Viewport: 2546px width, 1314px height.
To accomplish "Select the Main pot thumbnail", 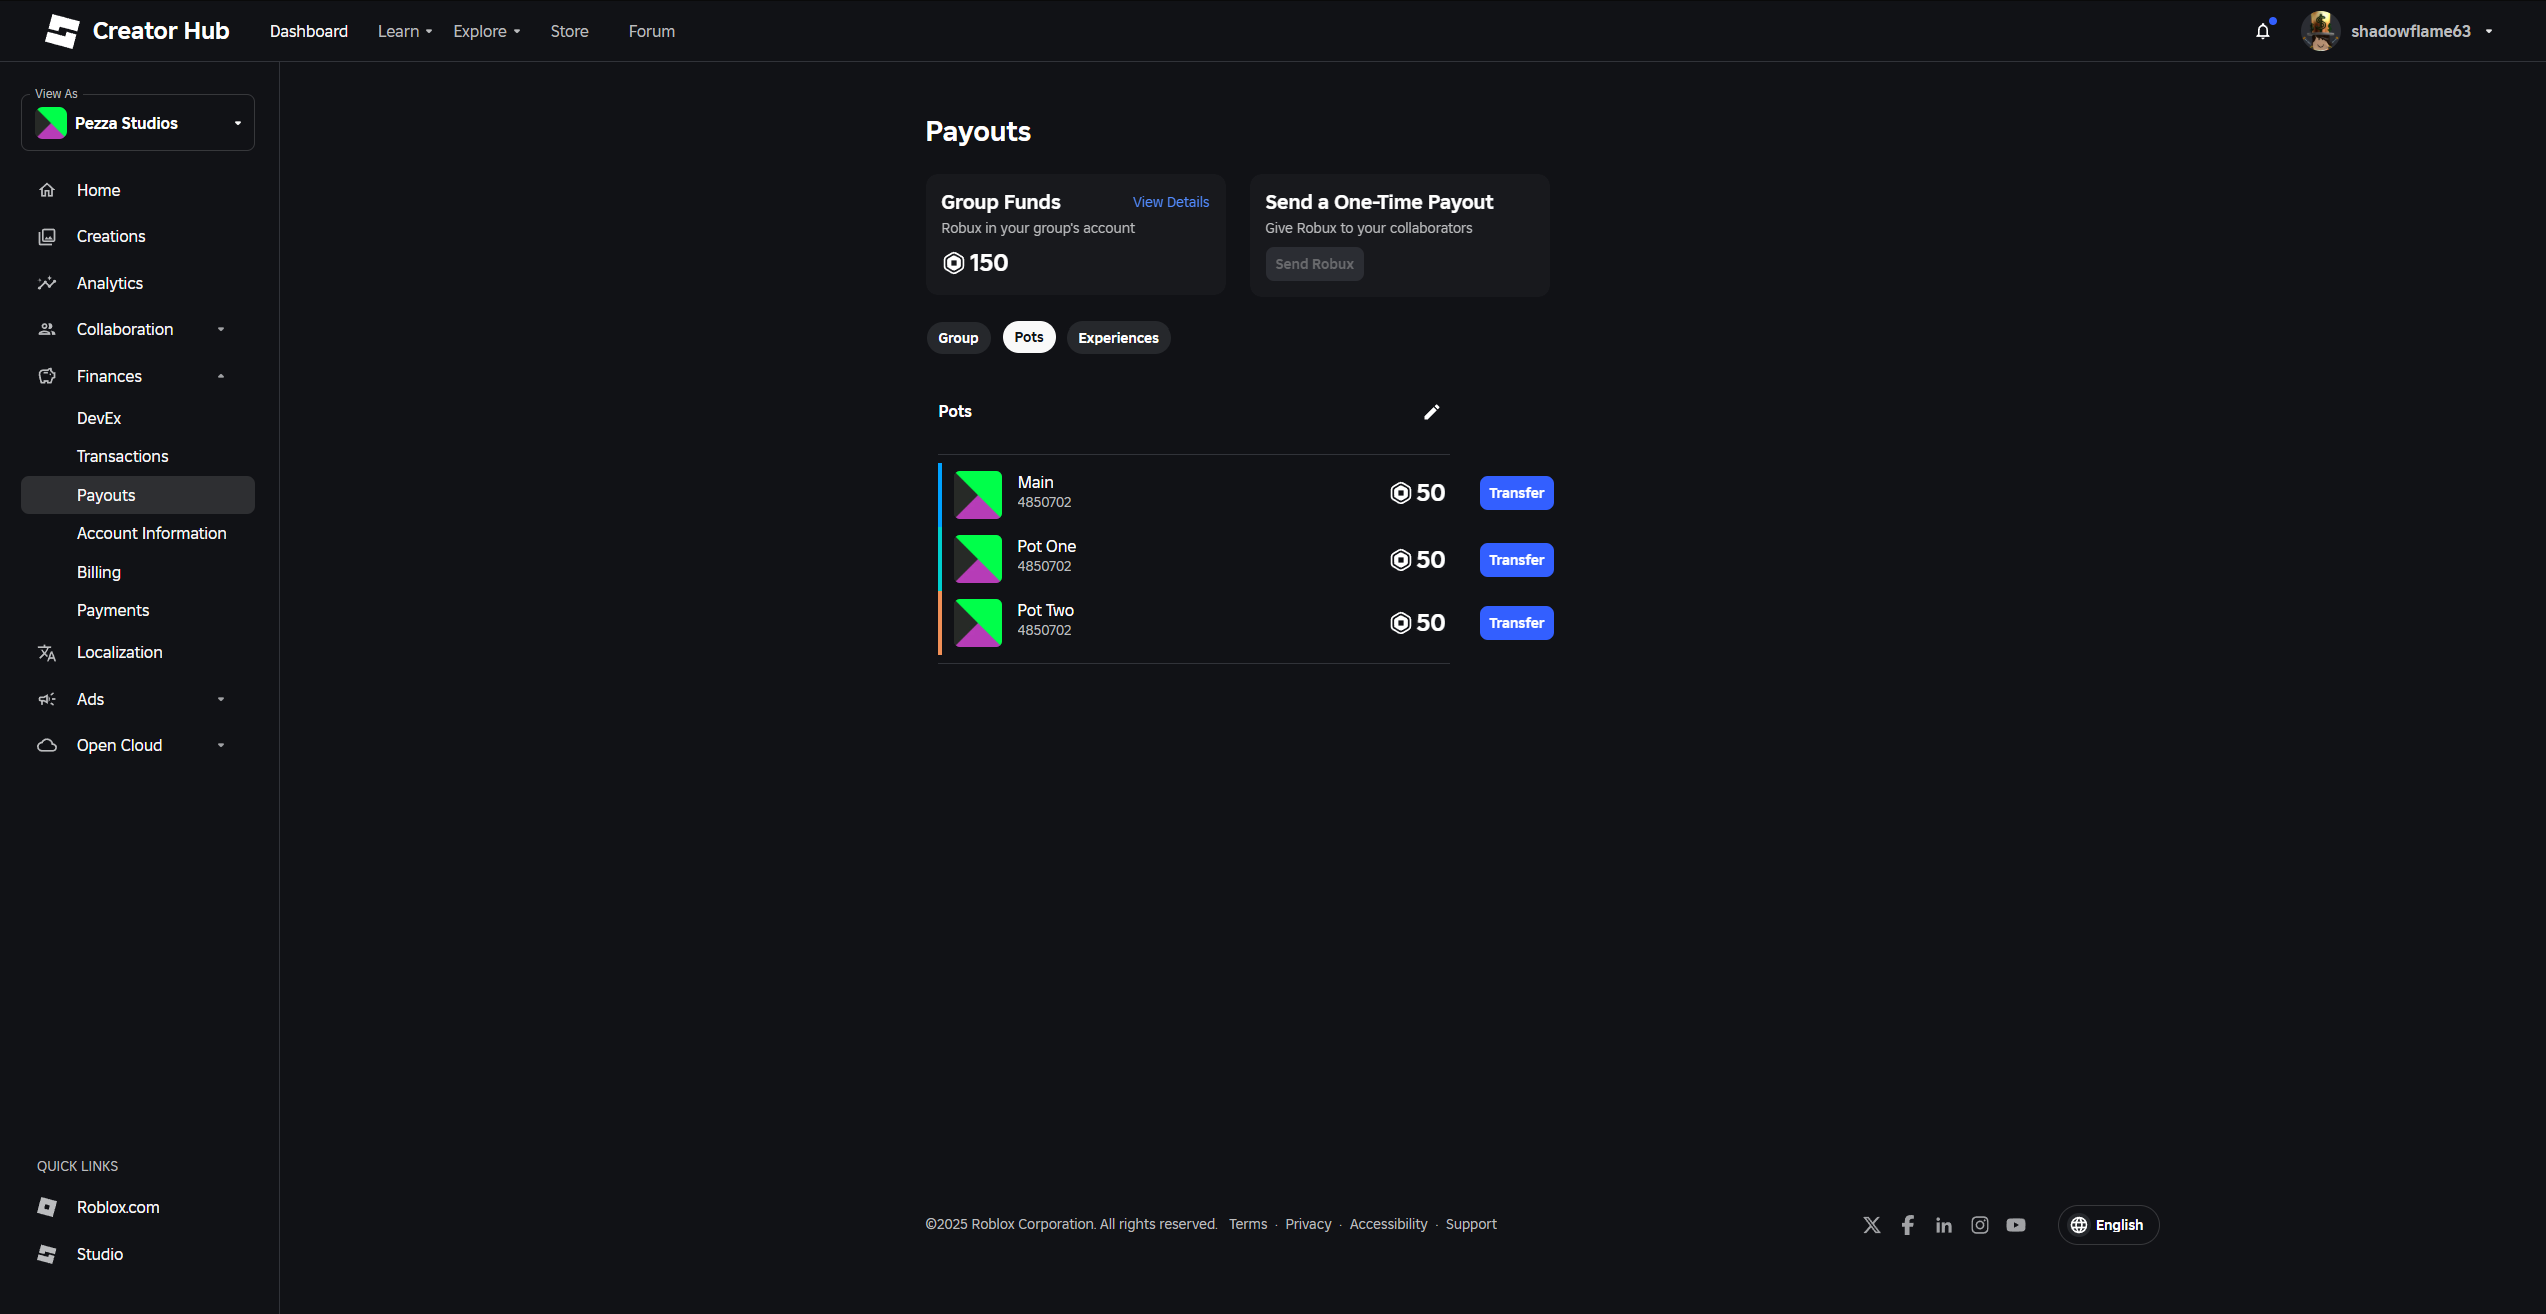I will (978, 495).
